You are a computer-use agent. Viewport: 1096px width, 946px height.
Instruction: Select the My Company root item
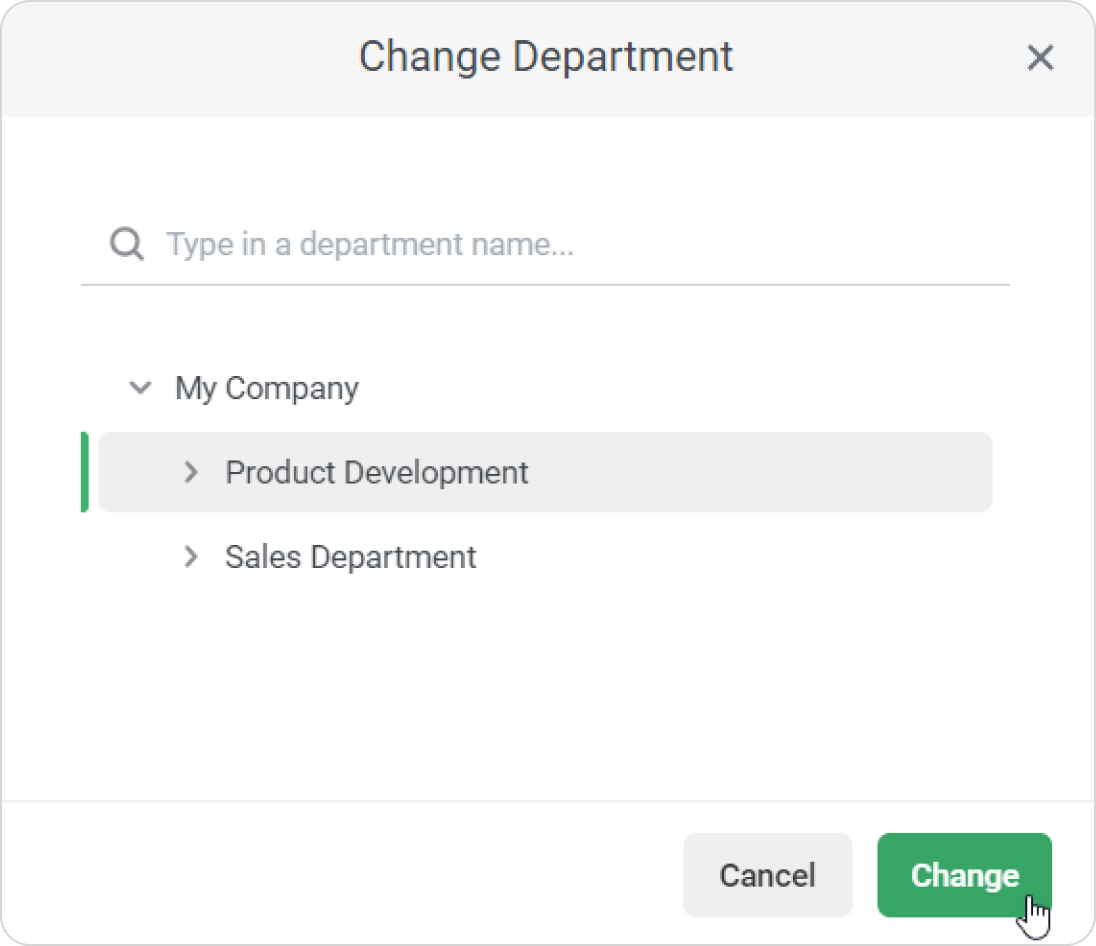pyautogui.click(x=266, y=388)
